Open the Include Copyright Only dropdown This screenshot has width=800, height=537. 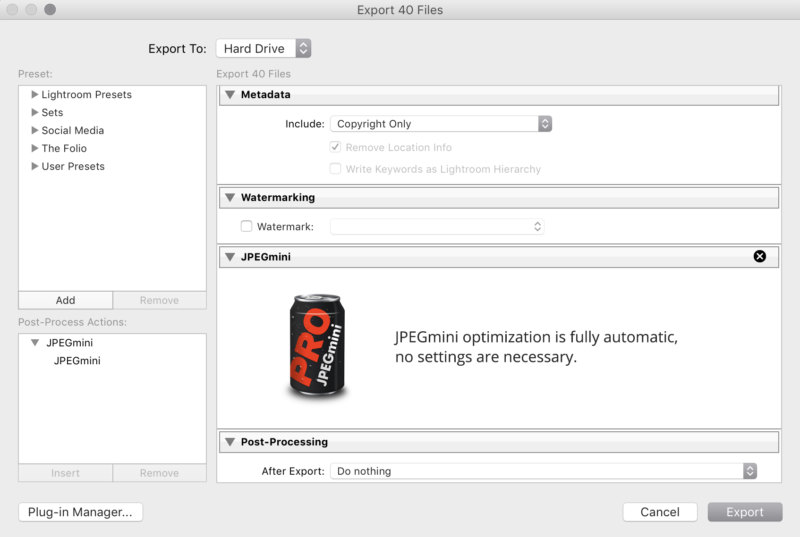point(441,124)
